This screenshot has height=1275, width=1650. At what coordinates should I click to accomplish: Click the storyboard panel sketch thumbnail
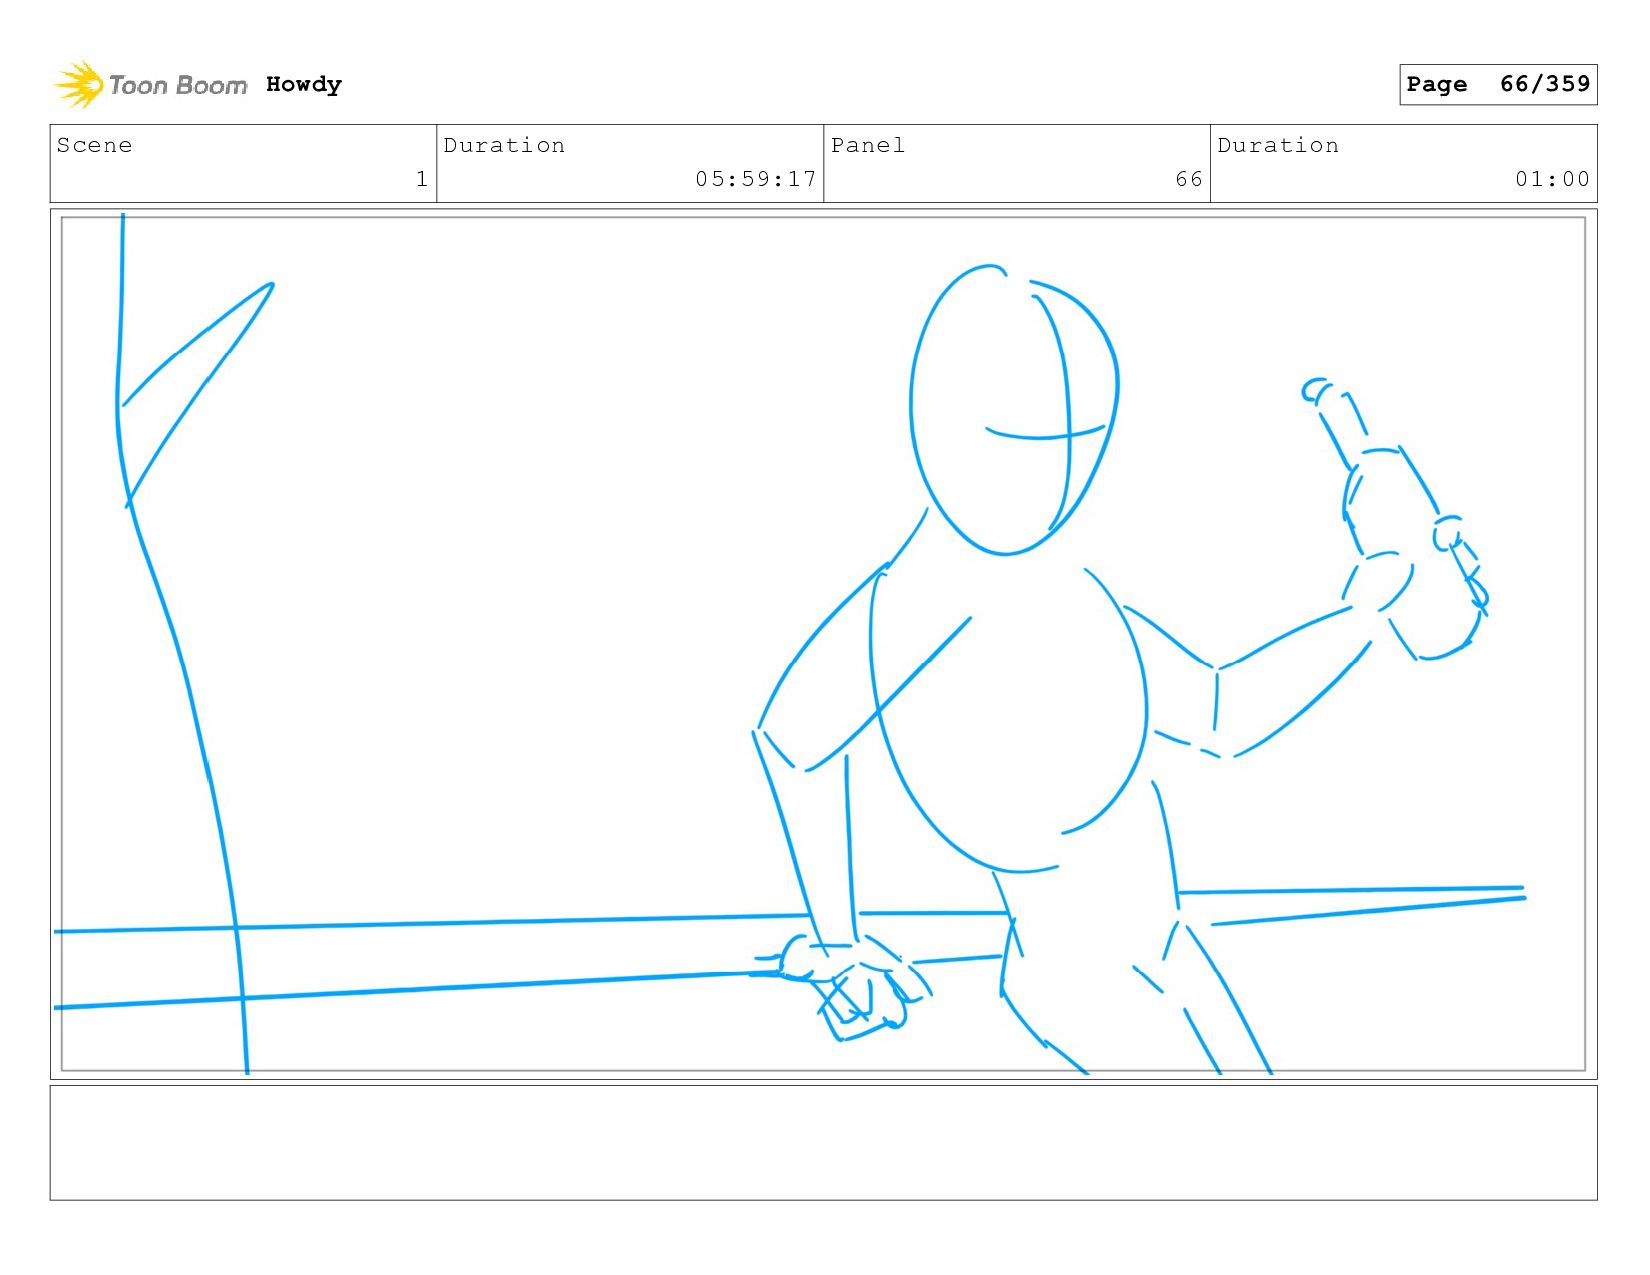(x=823, y=644)
